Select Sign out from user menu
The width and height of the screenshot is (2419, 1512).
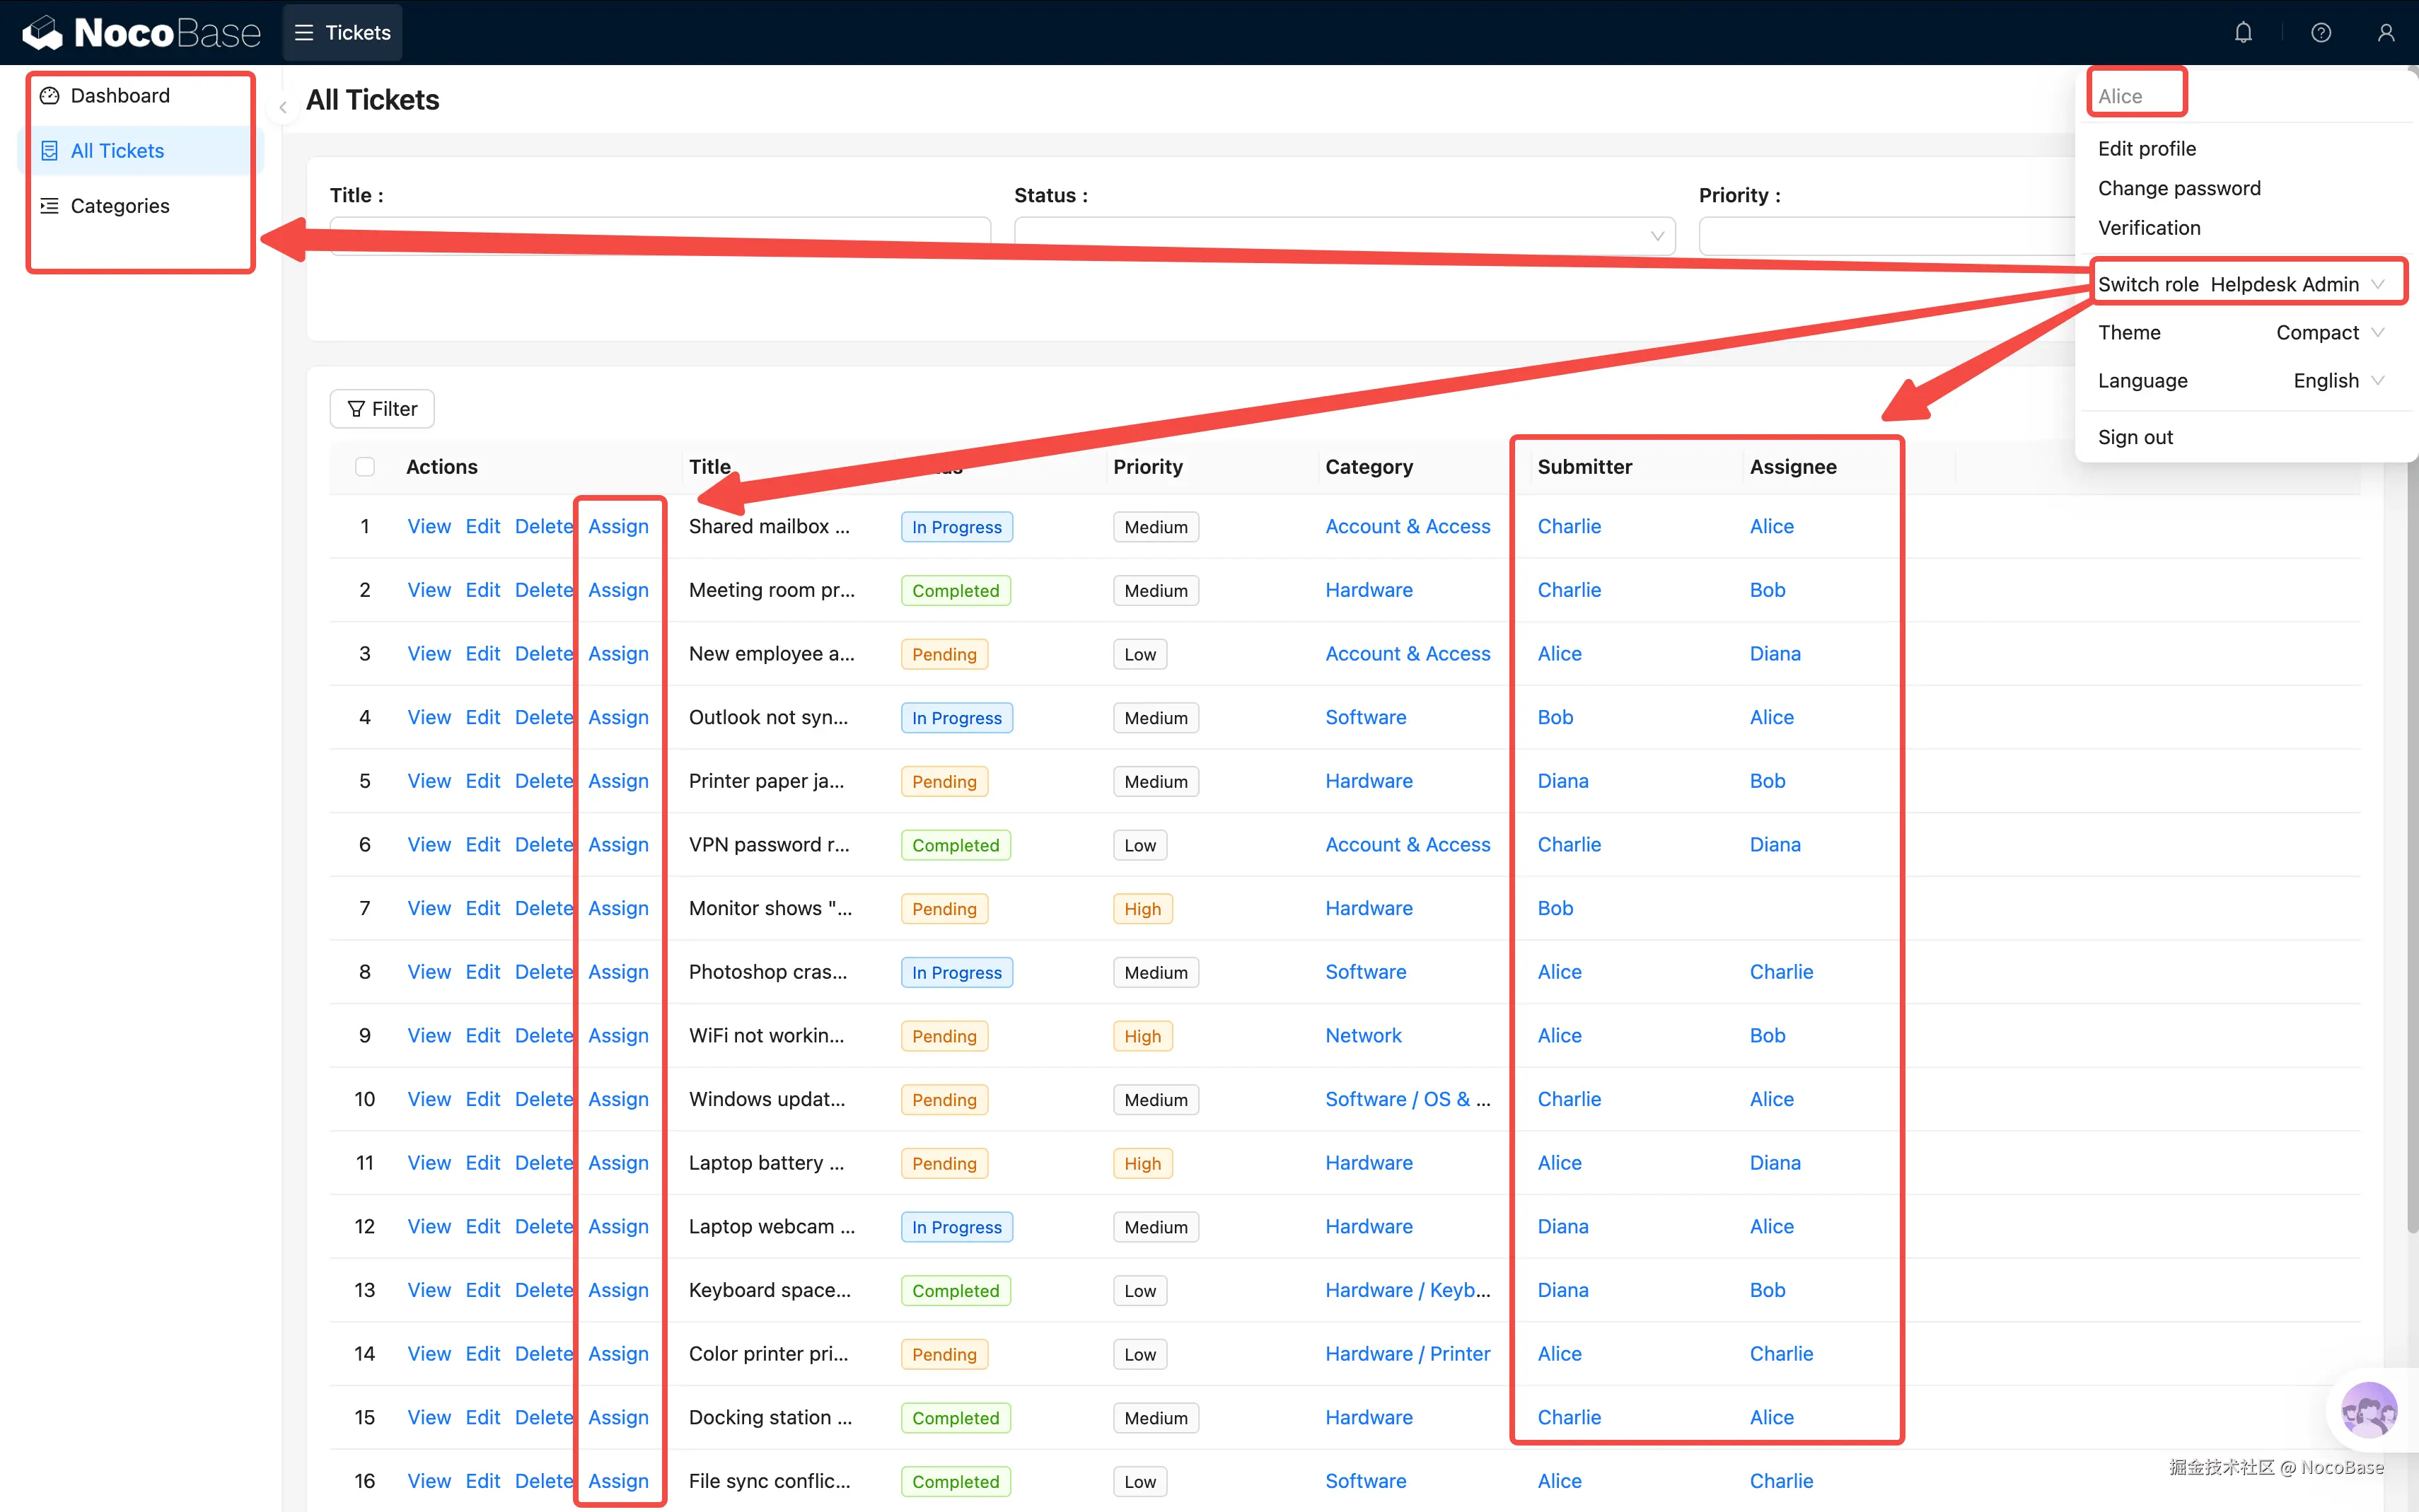2135,437
